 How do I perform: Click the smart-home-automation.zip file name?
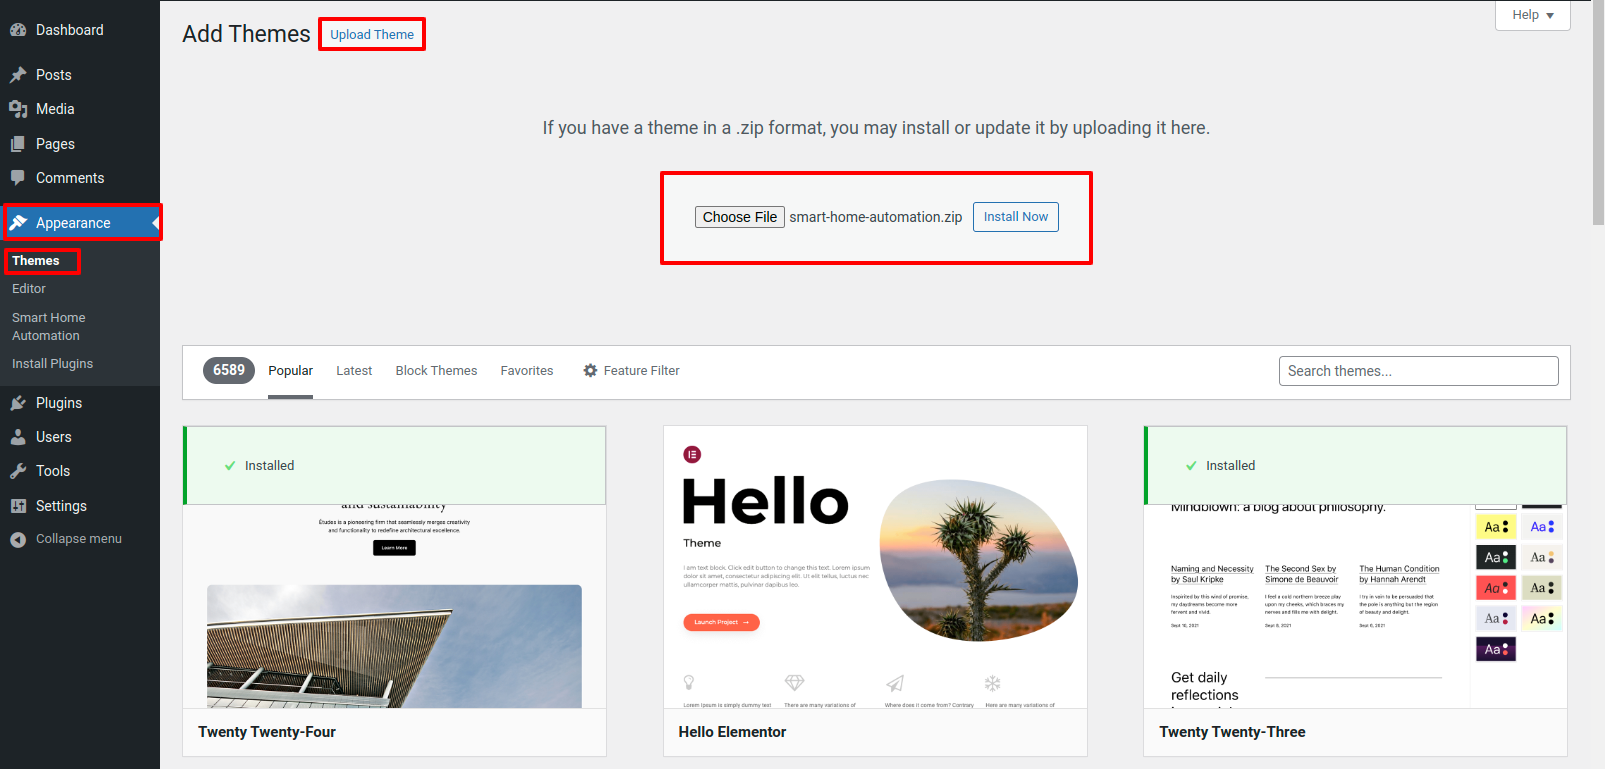[x=876, y=217]
